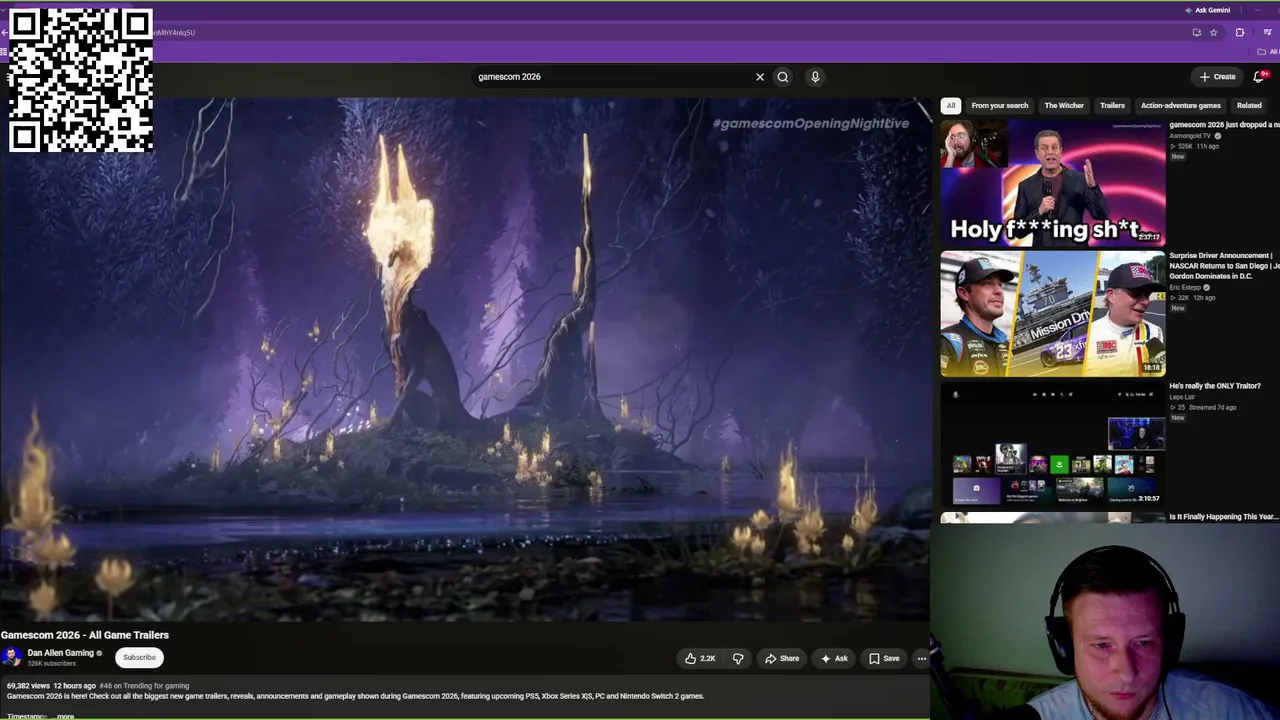Click the magnifier search button
Image resolution: width=1280 pixels, height=720 pixels.
783,77
